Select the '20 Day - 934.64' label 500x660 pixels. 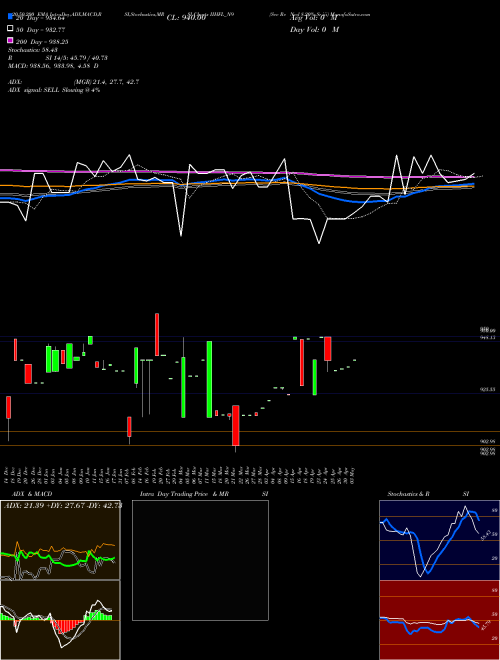pos(40,18)
